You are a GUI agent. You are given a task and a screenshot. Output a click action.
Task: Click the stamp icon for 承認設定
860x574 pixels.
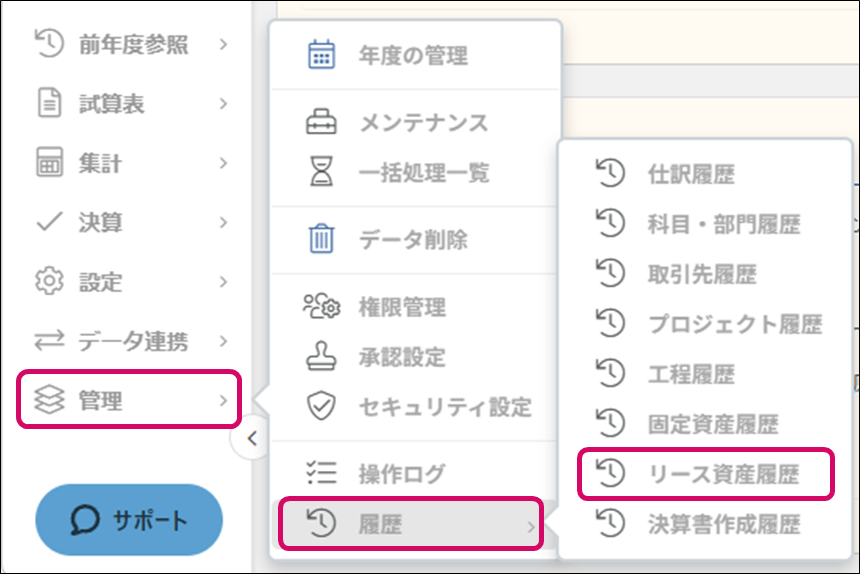tap(321, 356)
